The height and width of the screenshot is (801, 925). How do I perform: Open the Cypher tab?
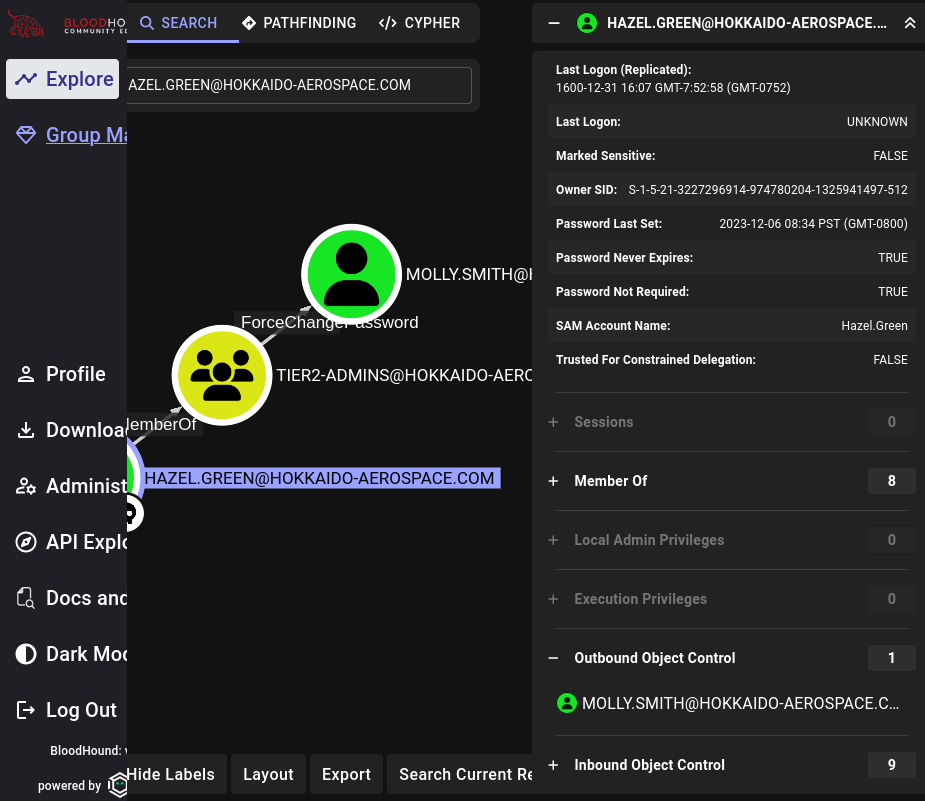[x=420, y=22]
